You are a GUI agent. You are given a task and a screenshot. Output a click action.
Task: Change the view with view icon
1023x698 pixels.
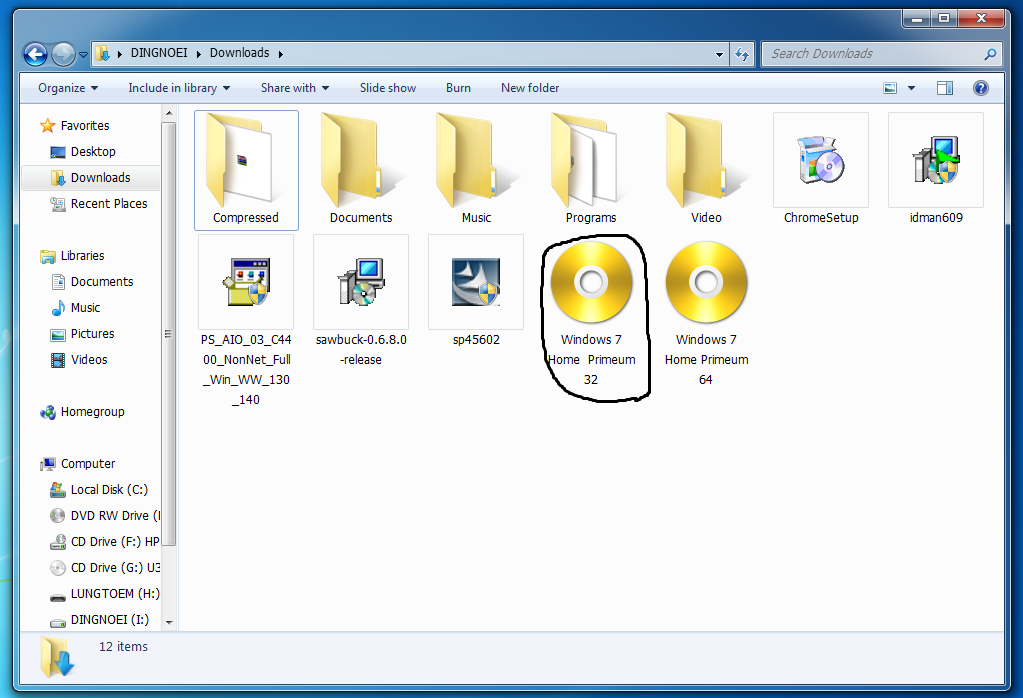tap(890, 88)
